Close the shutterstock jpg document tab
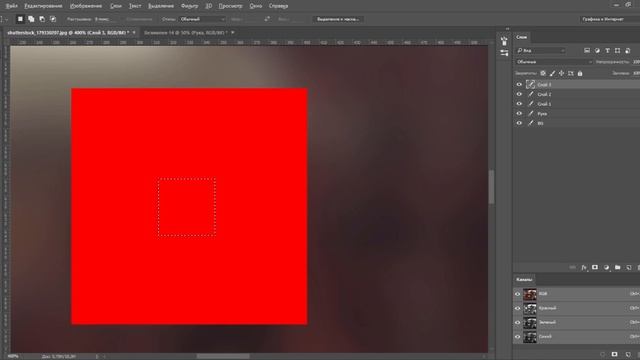Image resolution: width=640 pixels, height=360 pixels. point(134,33)
